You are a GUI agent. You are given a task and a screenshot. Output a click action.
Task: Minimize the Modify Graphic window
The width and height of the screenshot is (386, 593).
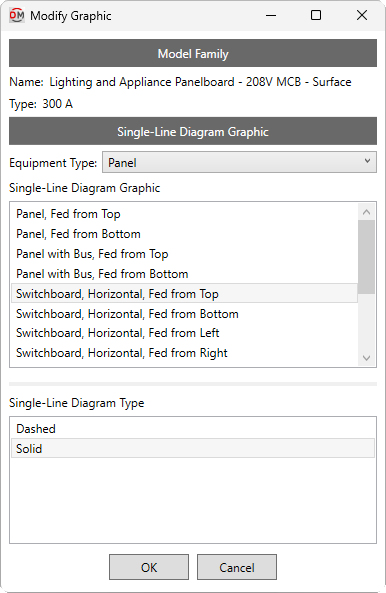coord(271,16)
